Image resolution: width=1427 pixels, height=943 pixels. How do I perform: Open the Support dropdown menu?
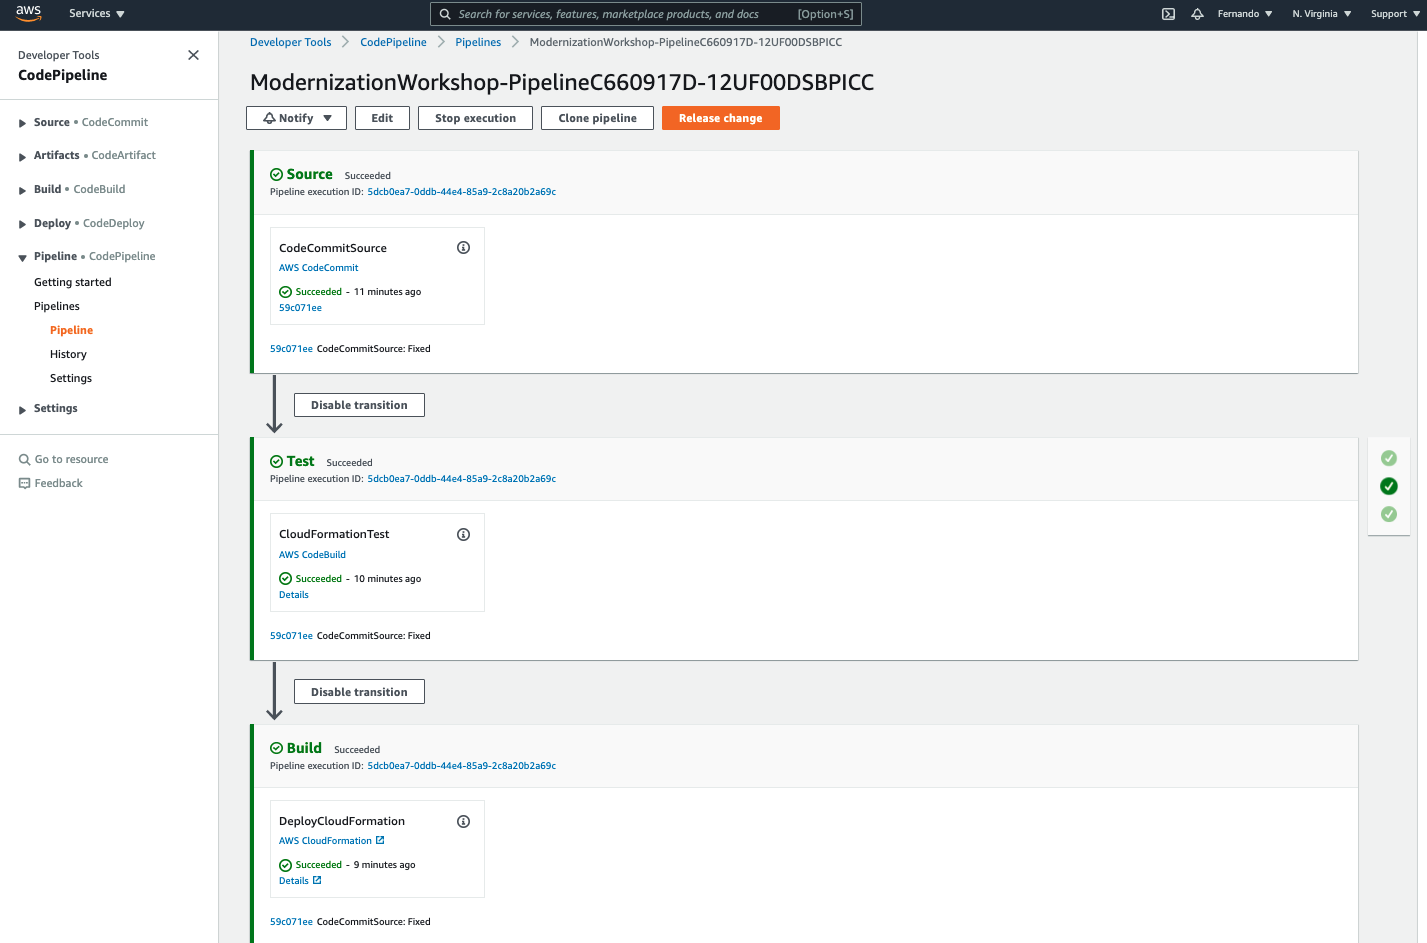[x=1395, y=14]
